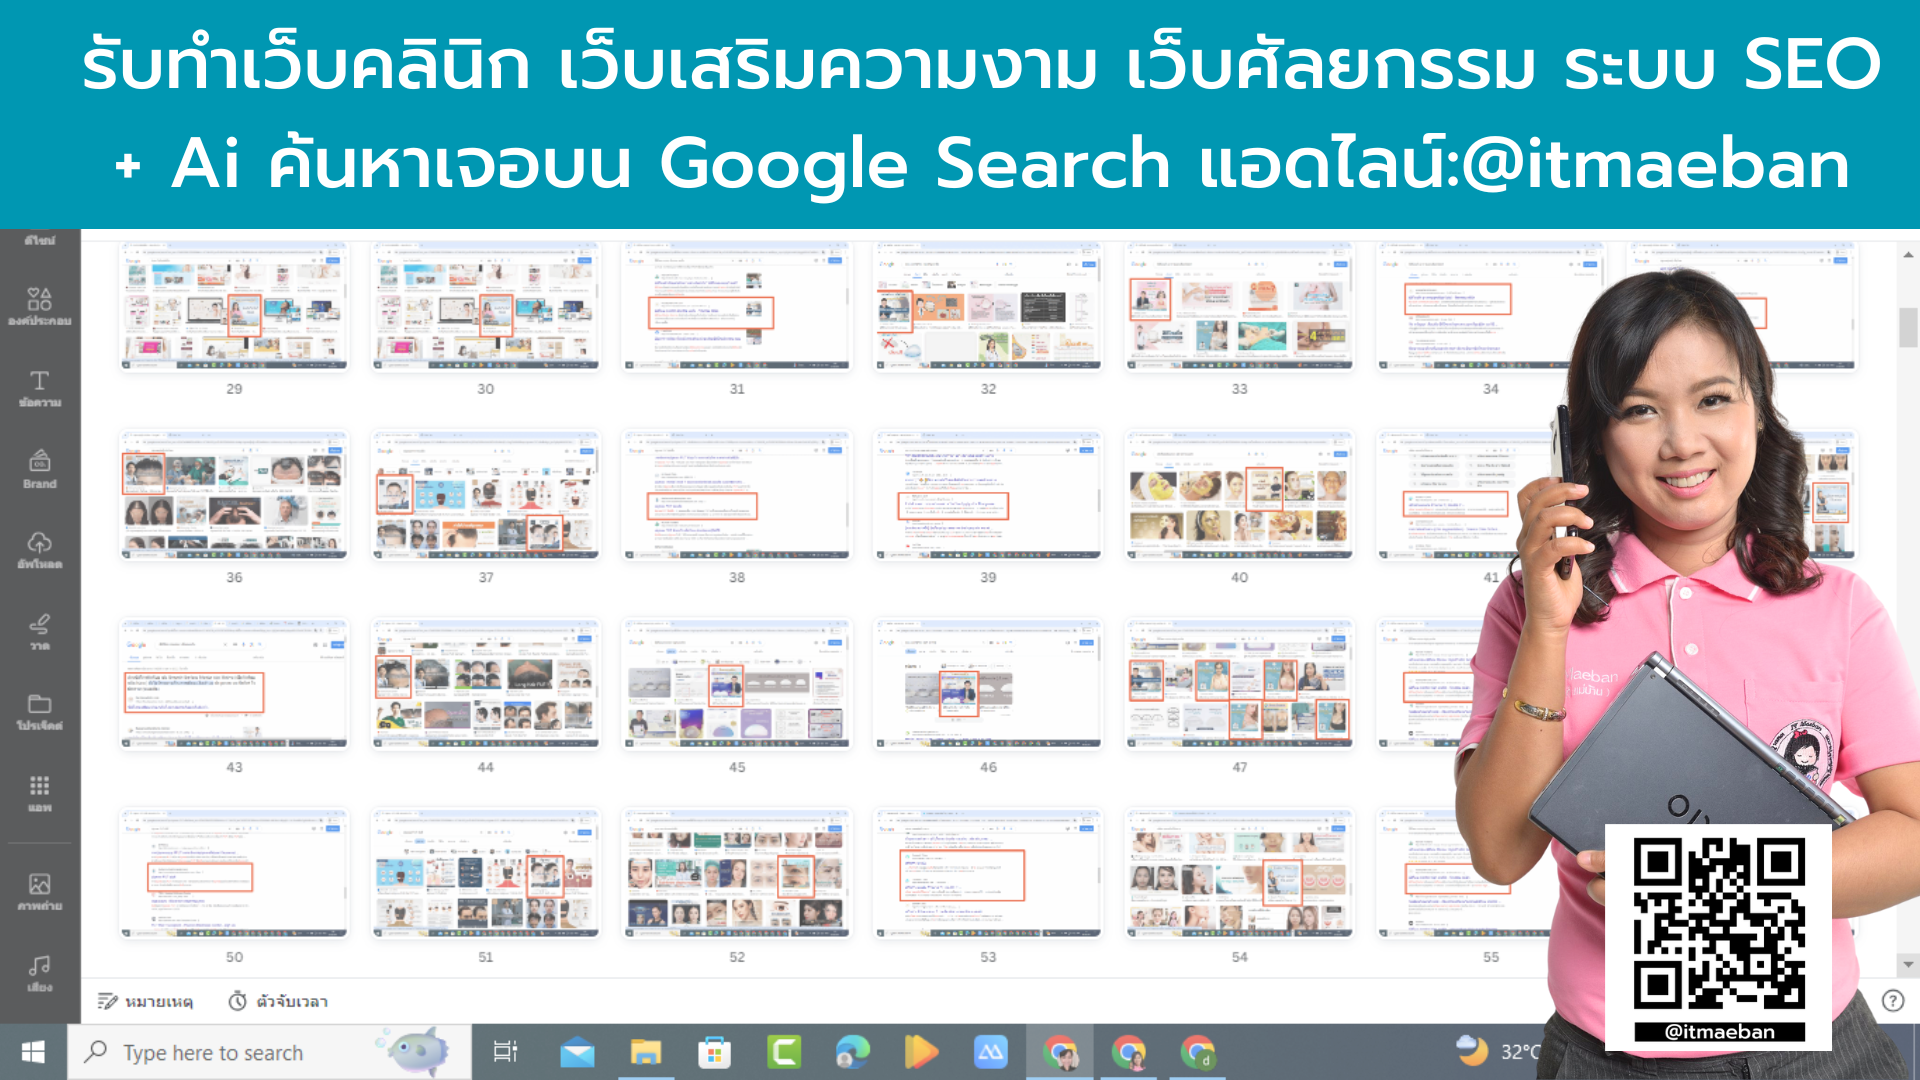Select slide 43 thumbnail
The height and width of the screenshot is (1080, 1920).
pos(233,684)
